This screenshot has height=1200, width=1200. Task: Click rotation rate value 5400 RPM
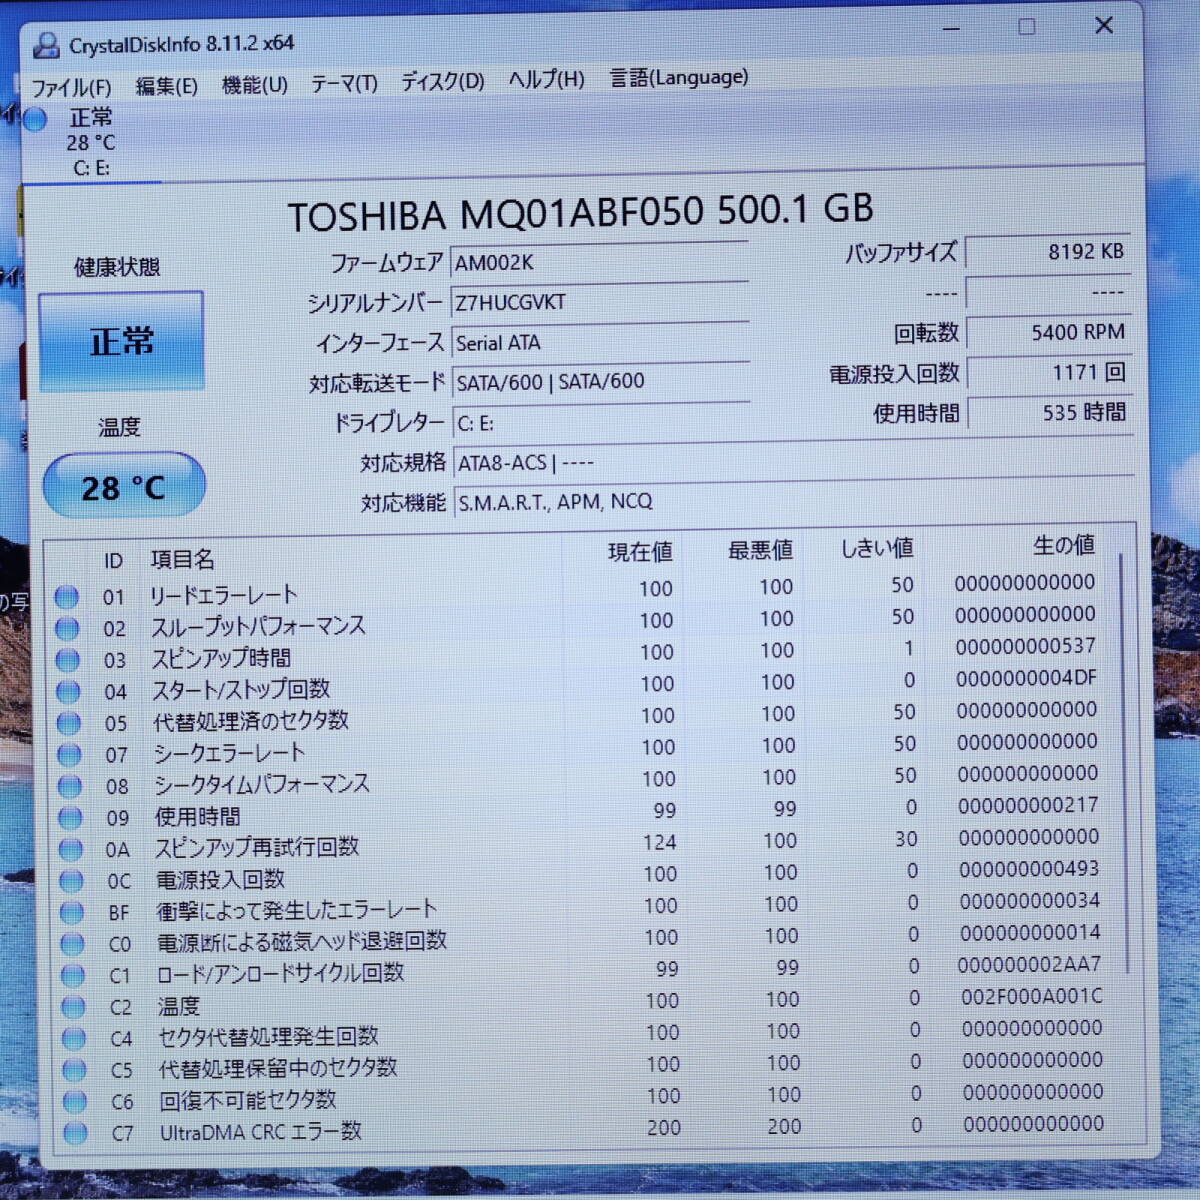[1049, 332]
